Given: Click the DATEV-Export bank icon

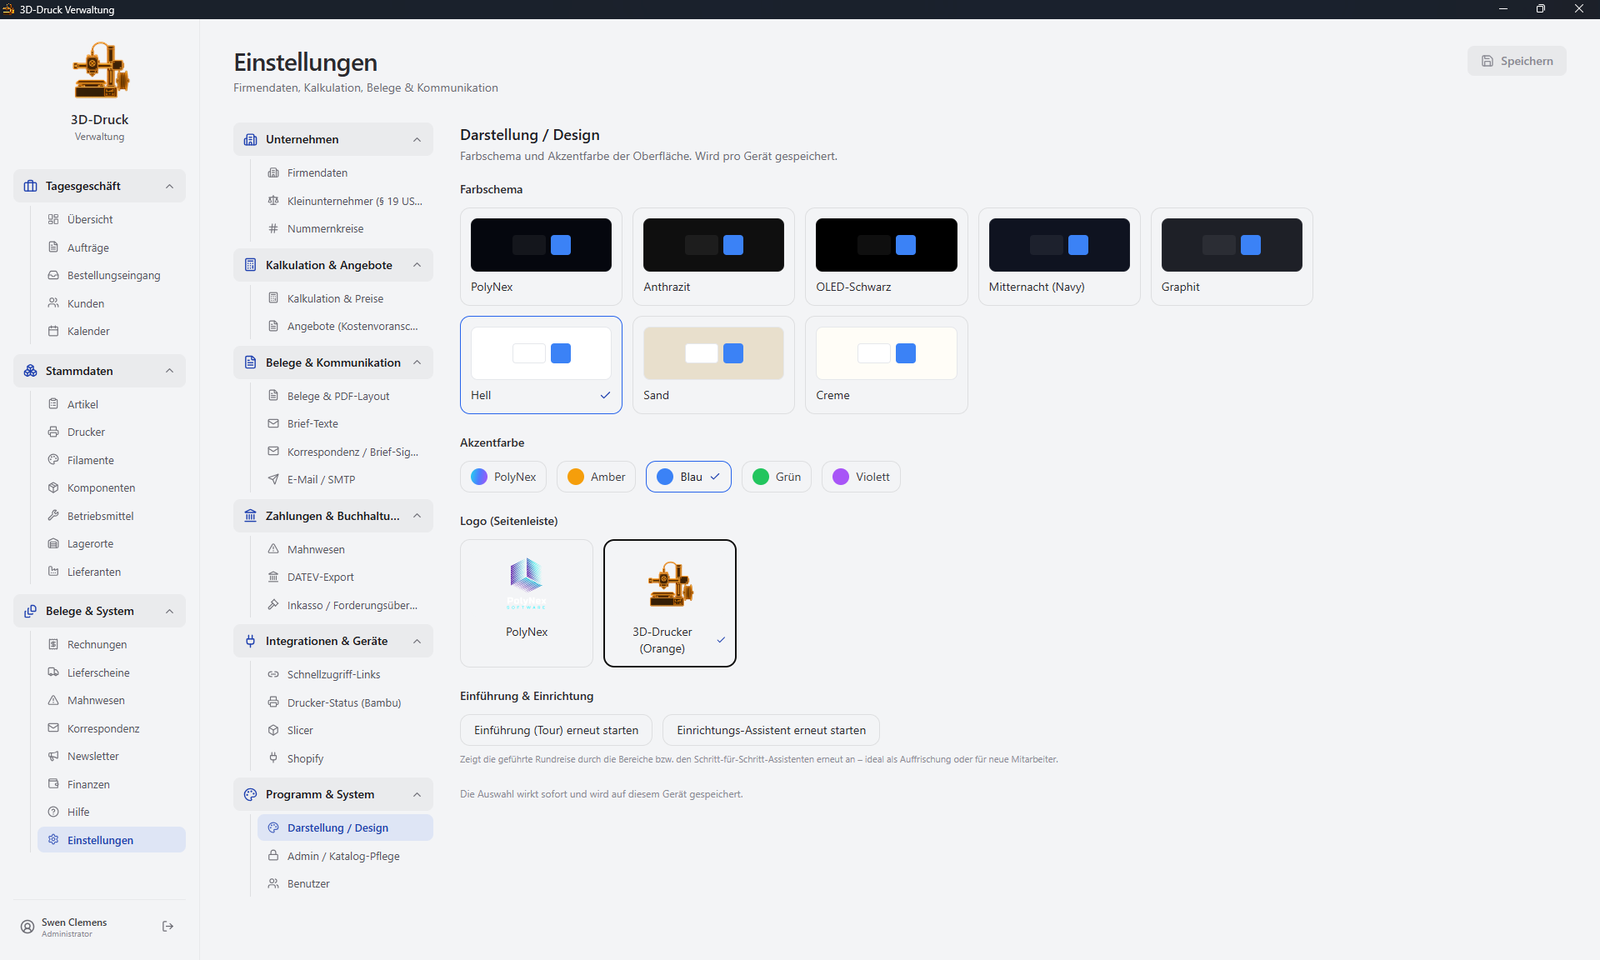Looking at the screenshot, I should click(x=273, y=577).
